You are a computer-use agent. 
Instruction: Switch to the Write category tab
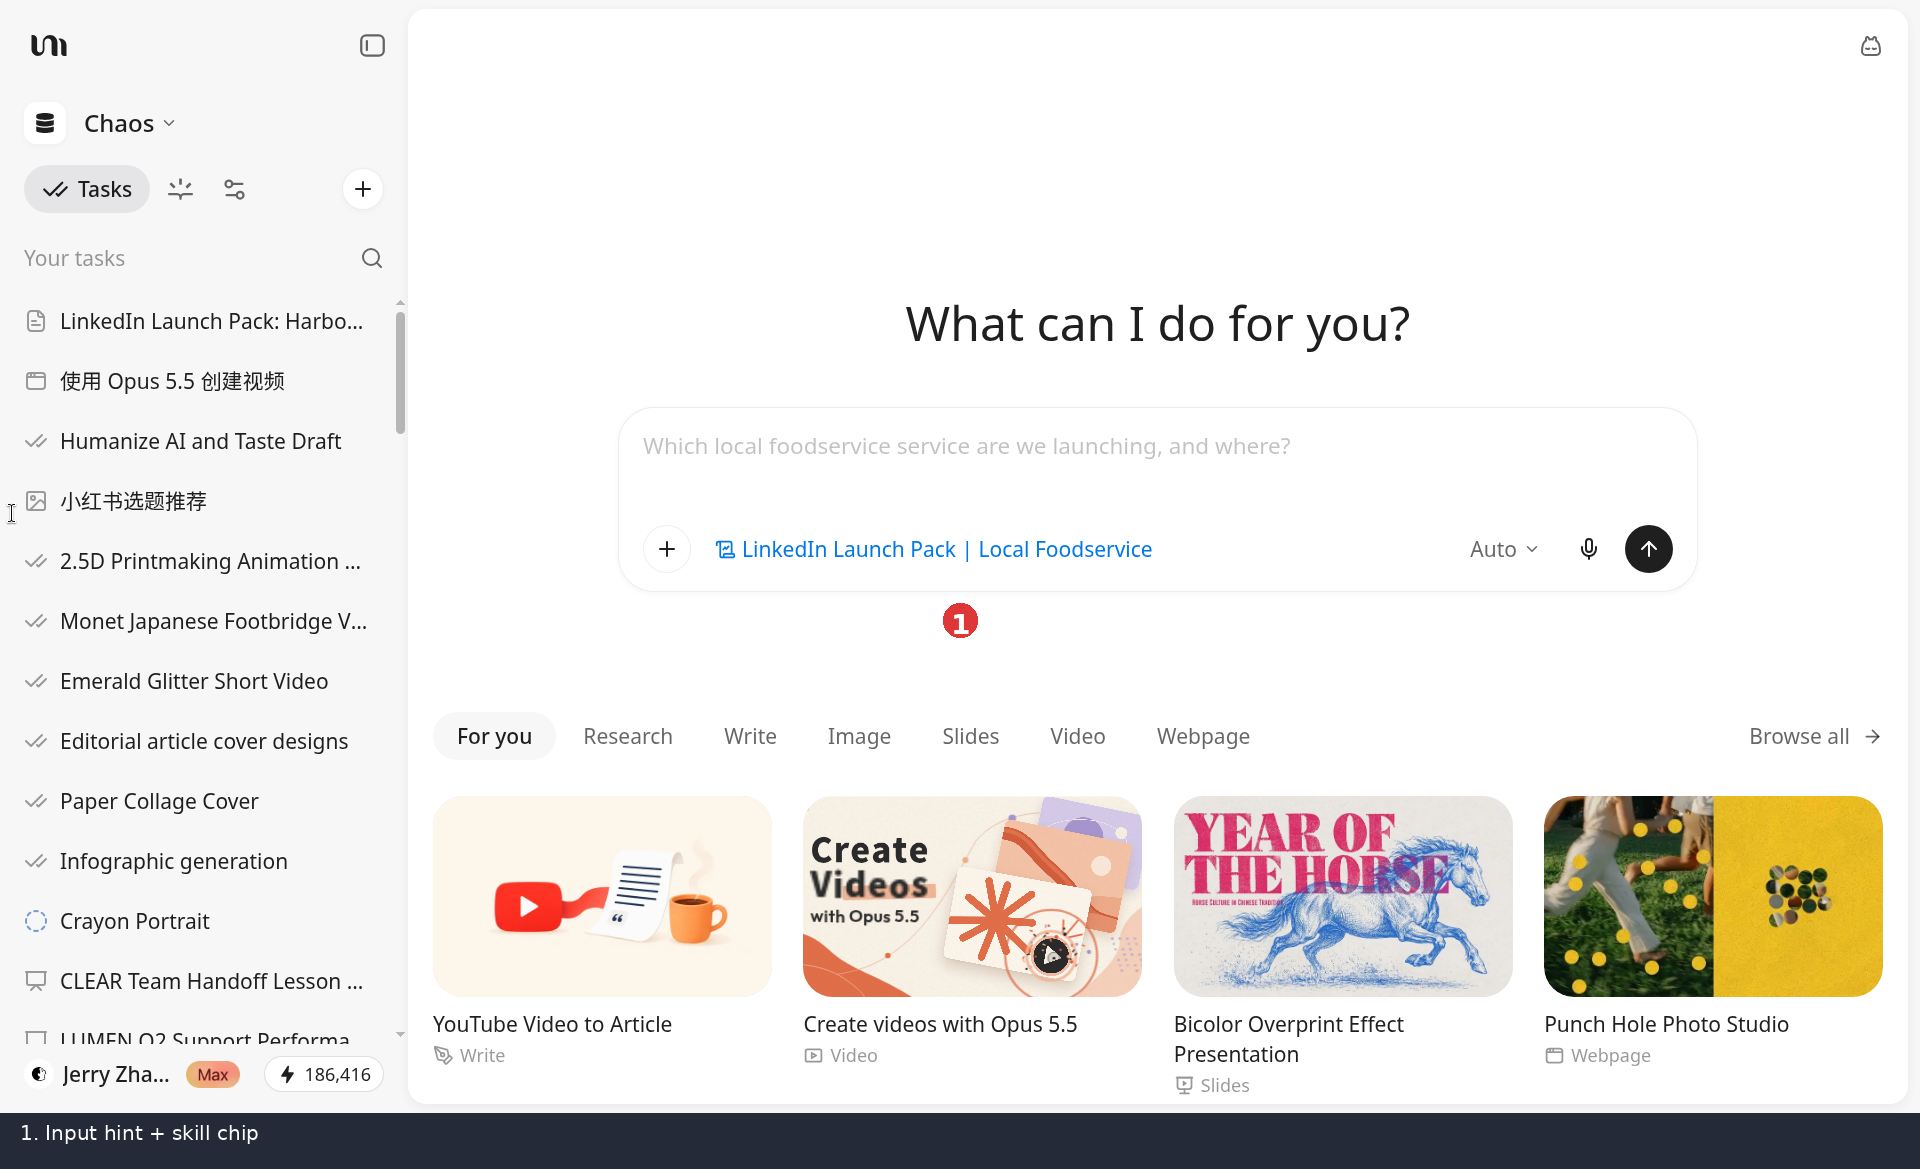coord(750,737)
